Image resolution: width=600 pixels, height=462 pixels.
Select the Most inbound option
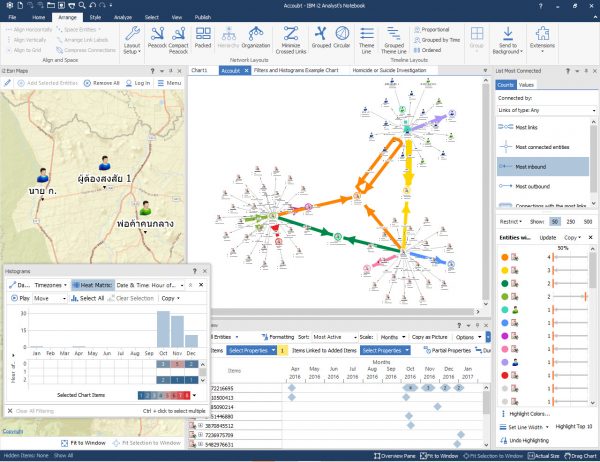click(543, 167)
